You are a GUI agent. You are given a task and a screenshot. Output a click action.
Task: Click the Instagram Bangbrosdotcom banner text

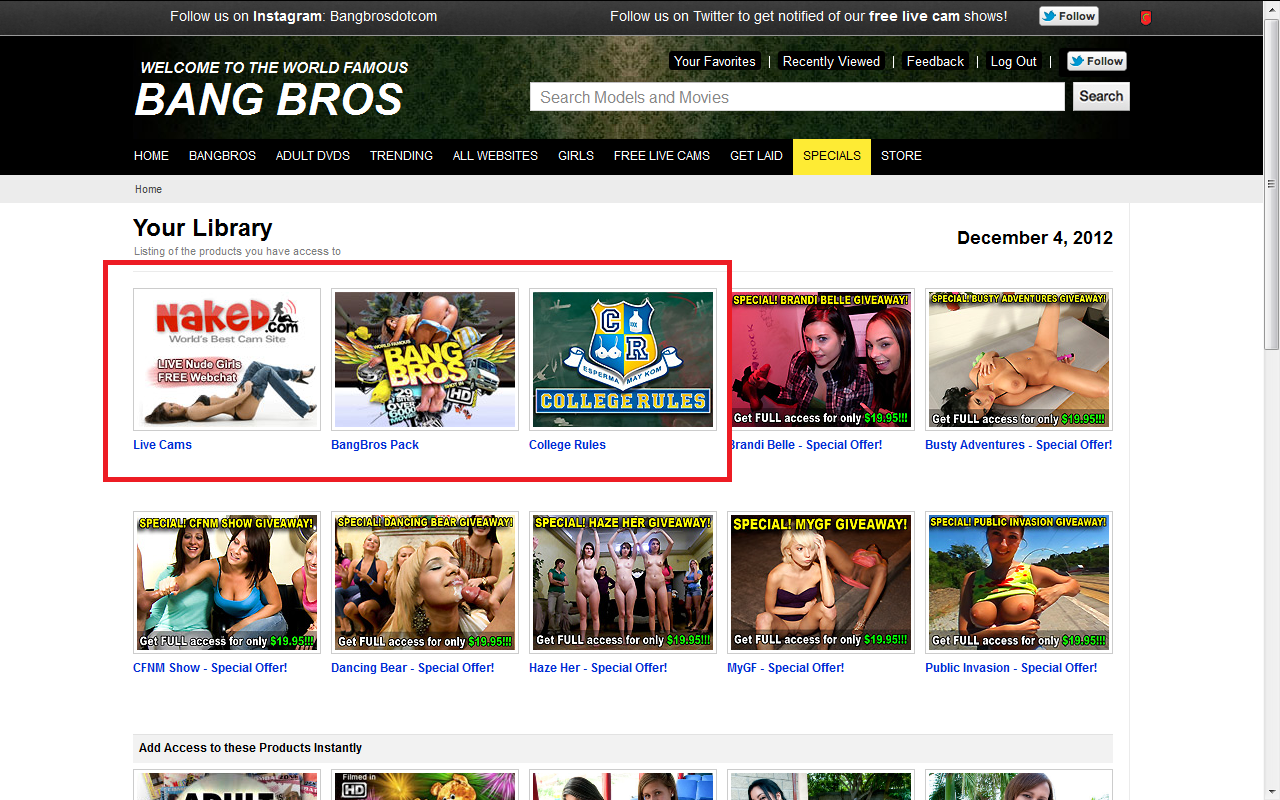click(x=303, y=17)
